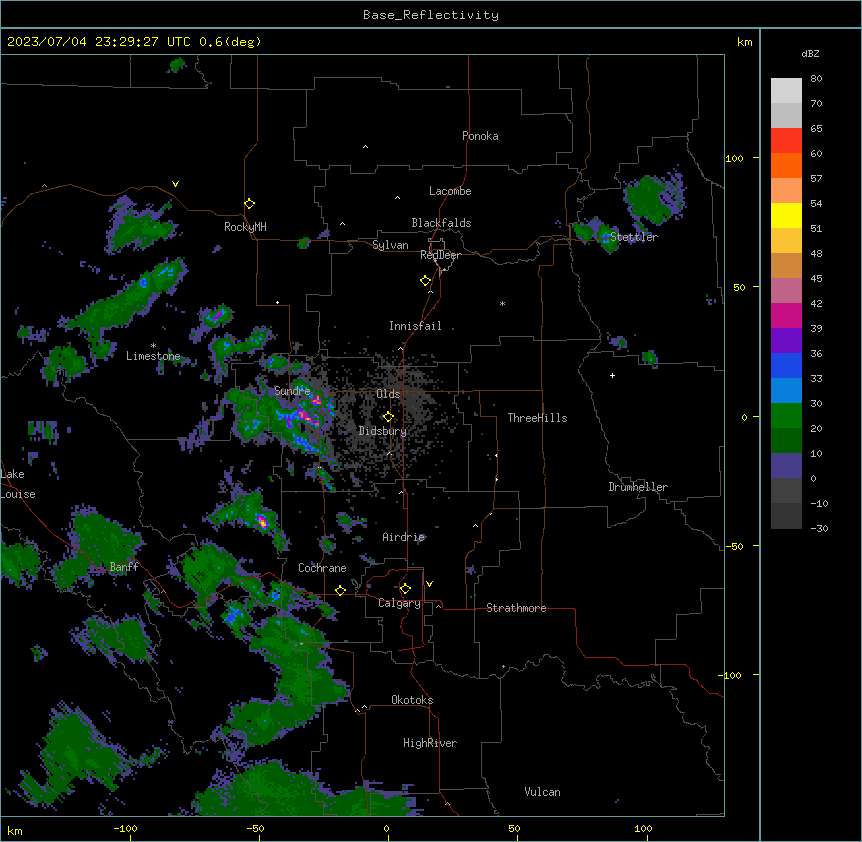Click the 50 km label on bottom axis

click(x=514, y=828)
